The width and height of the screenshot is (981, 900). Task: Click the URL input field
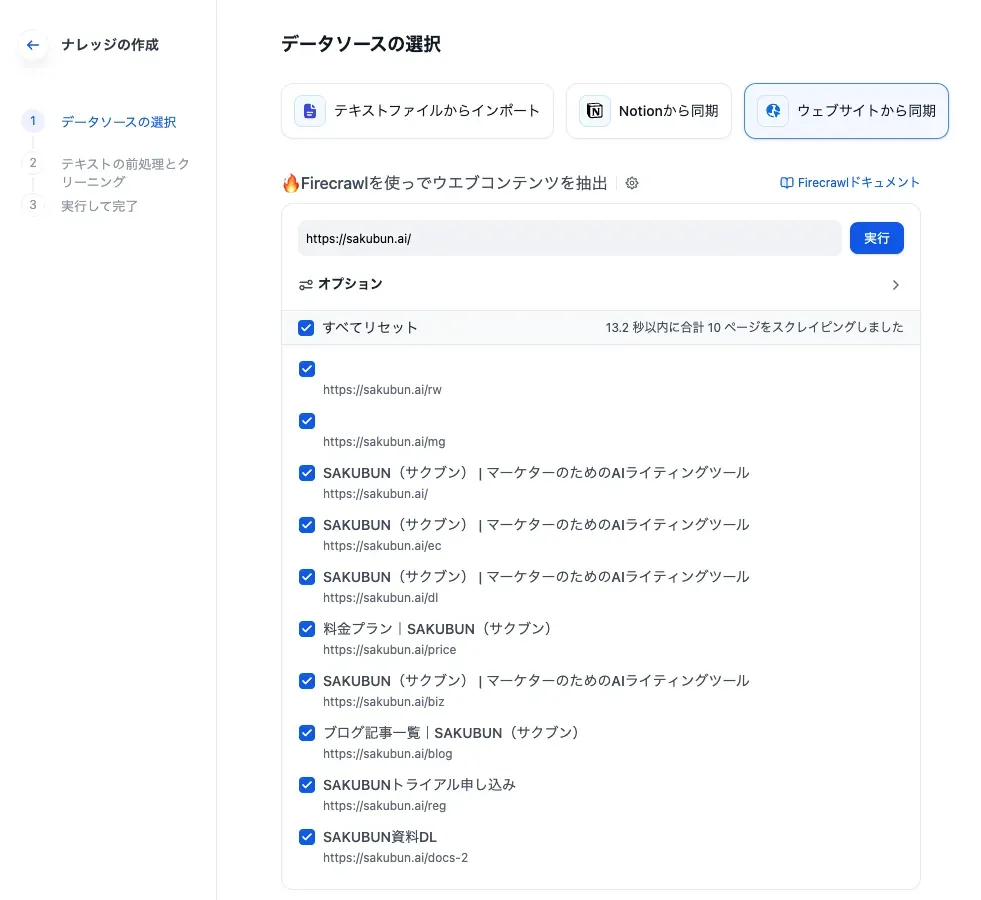coord(569,239)
